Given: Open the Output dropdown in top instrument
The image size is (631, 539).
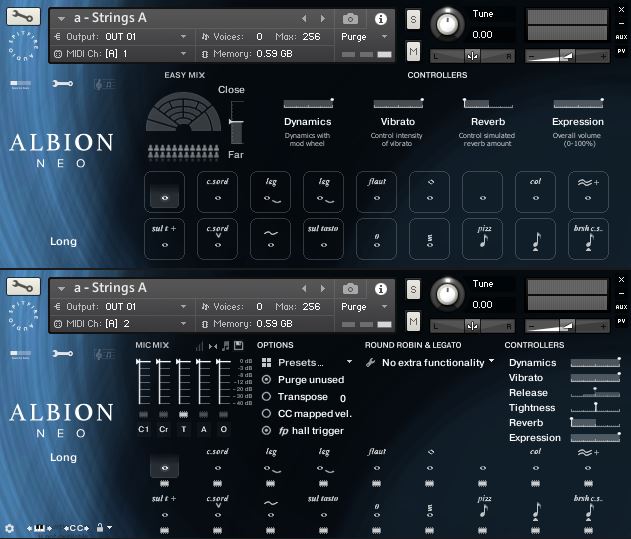Looking at the screenshot, I should click(184, 37).
